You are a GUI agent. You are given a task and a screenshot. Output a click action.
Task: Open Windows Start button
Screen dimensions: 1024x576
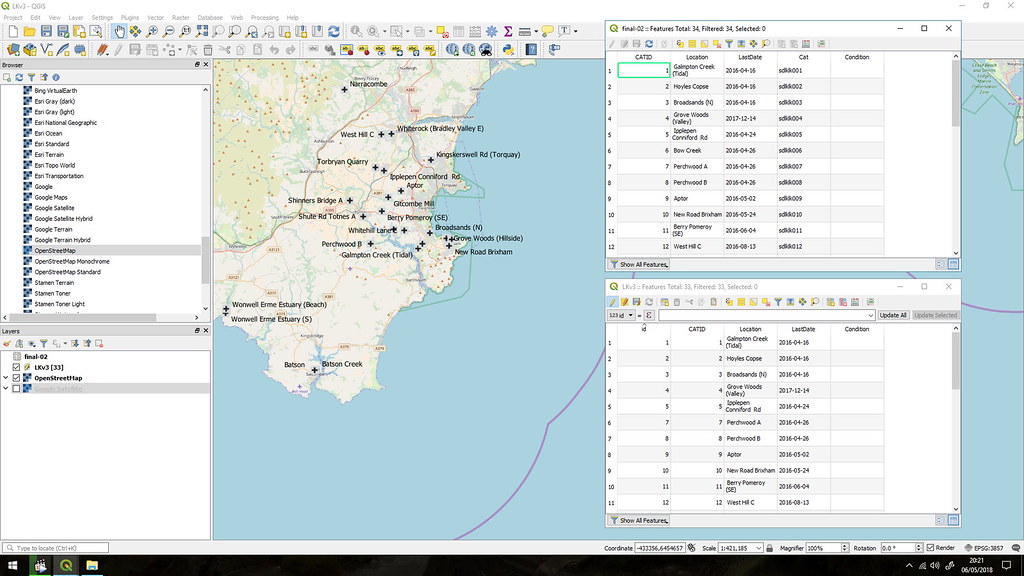coord(12,566)
